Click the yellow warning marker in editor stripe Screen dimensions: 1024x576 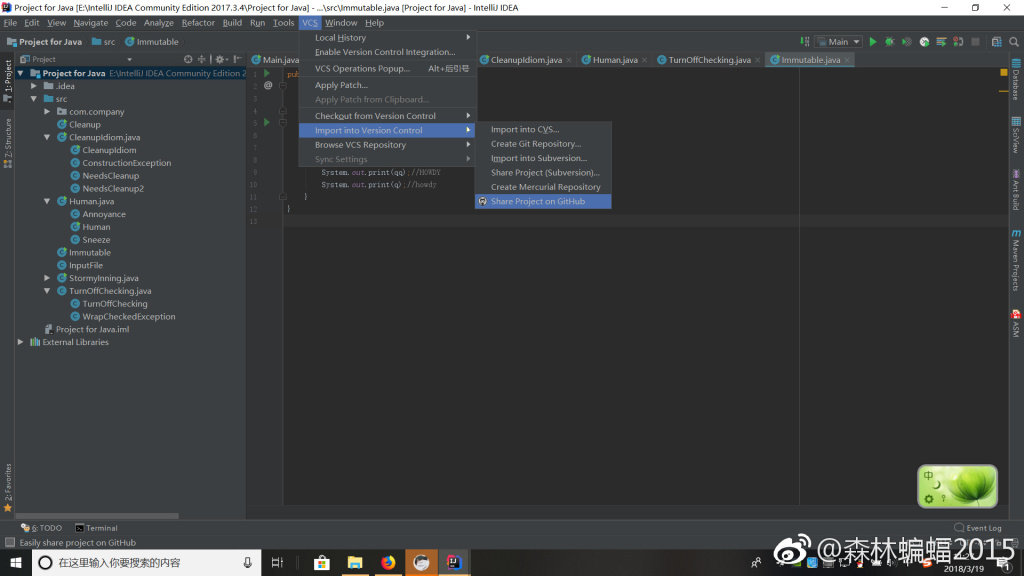pyautogui.click(x=1004, y=72)
